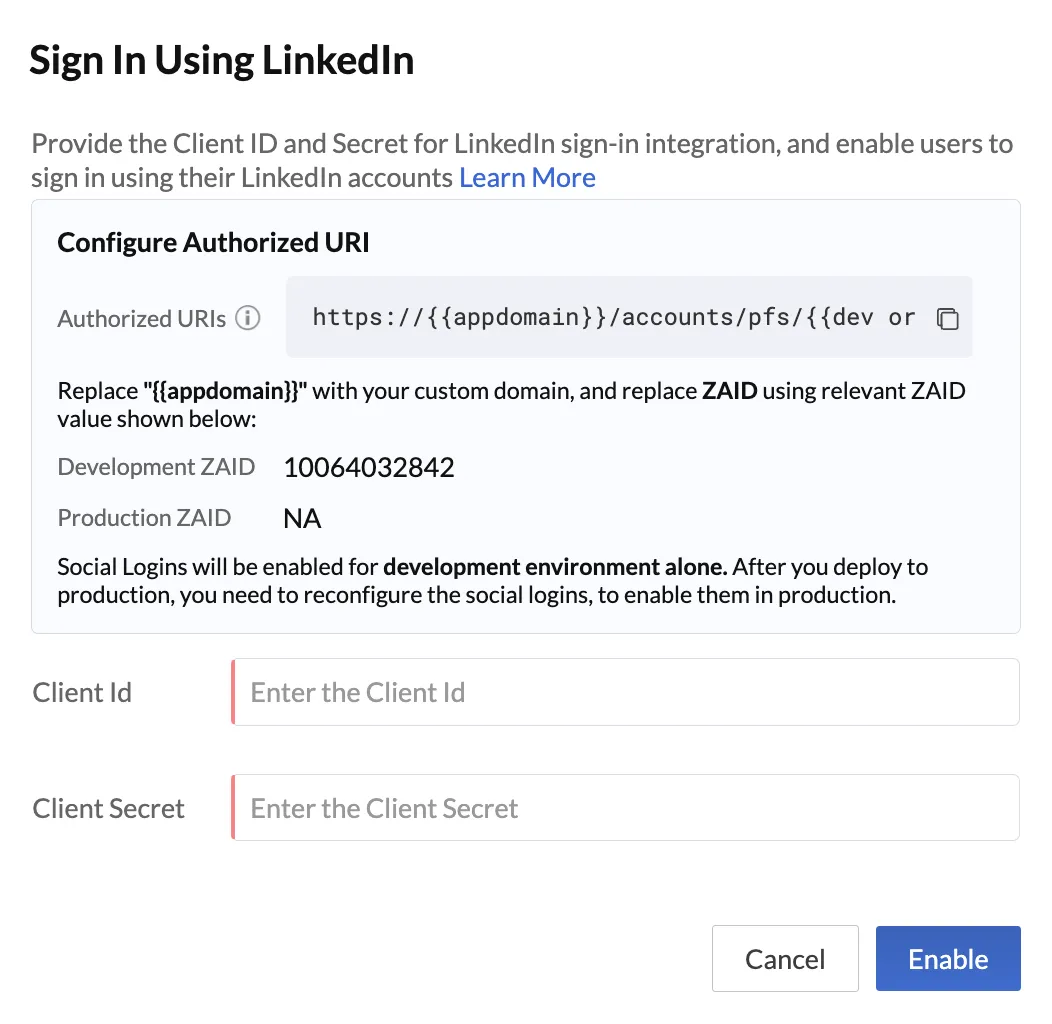The height and width of the screenshot is (1024, 1052).
Task: Click the Production ZAID label
Action: pyautogui.click(x=144, y=517)
